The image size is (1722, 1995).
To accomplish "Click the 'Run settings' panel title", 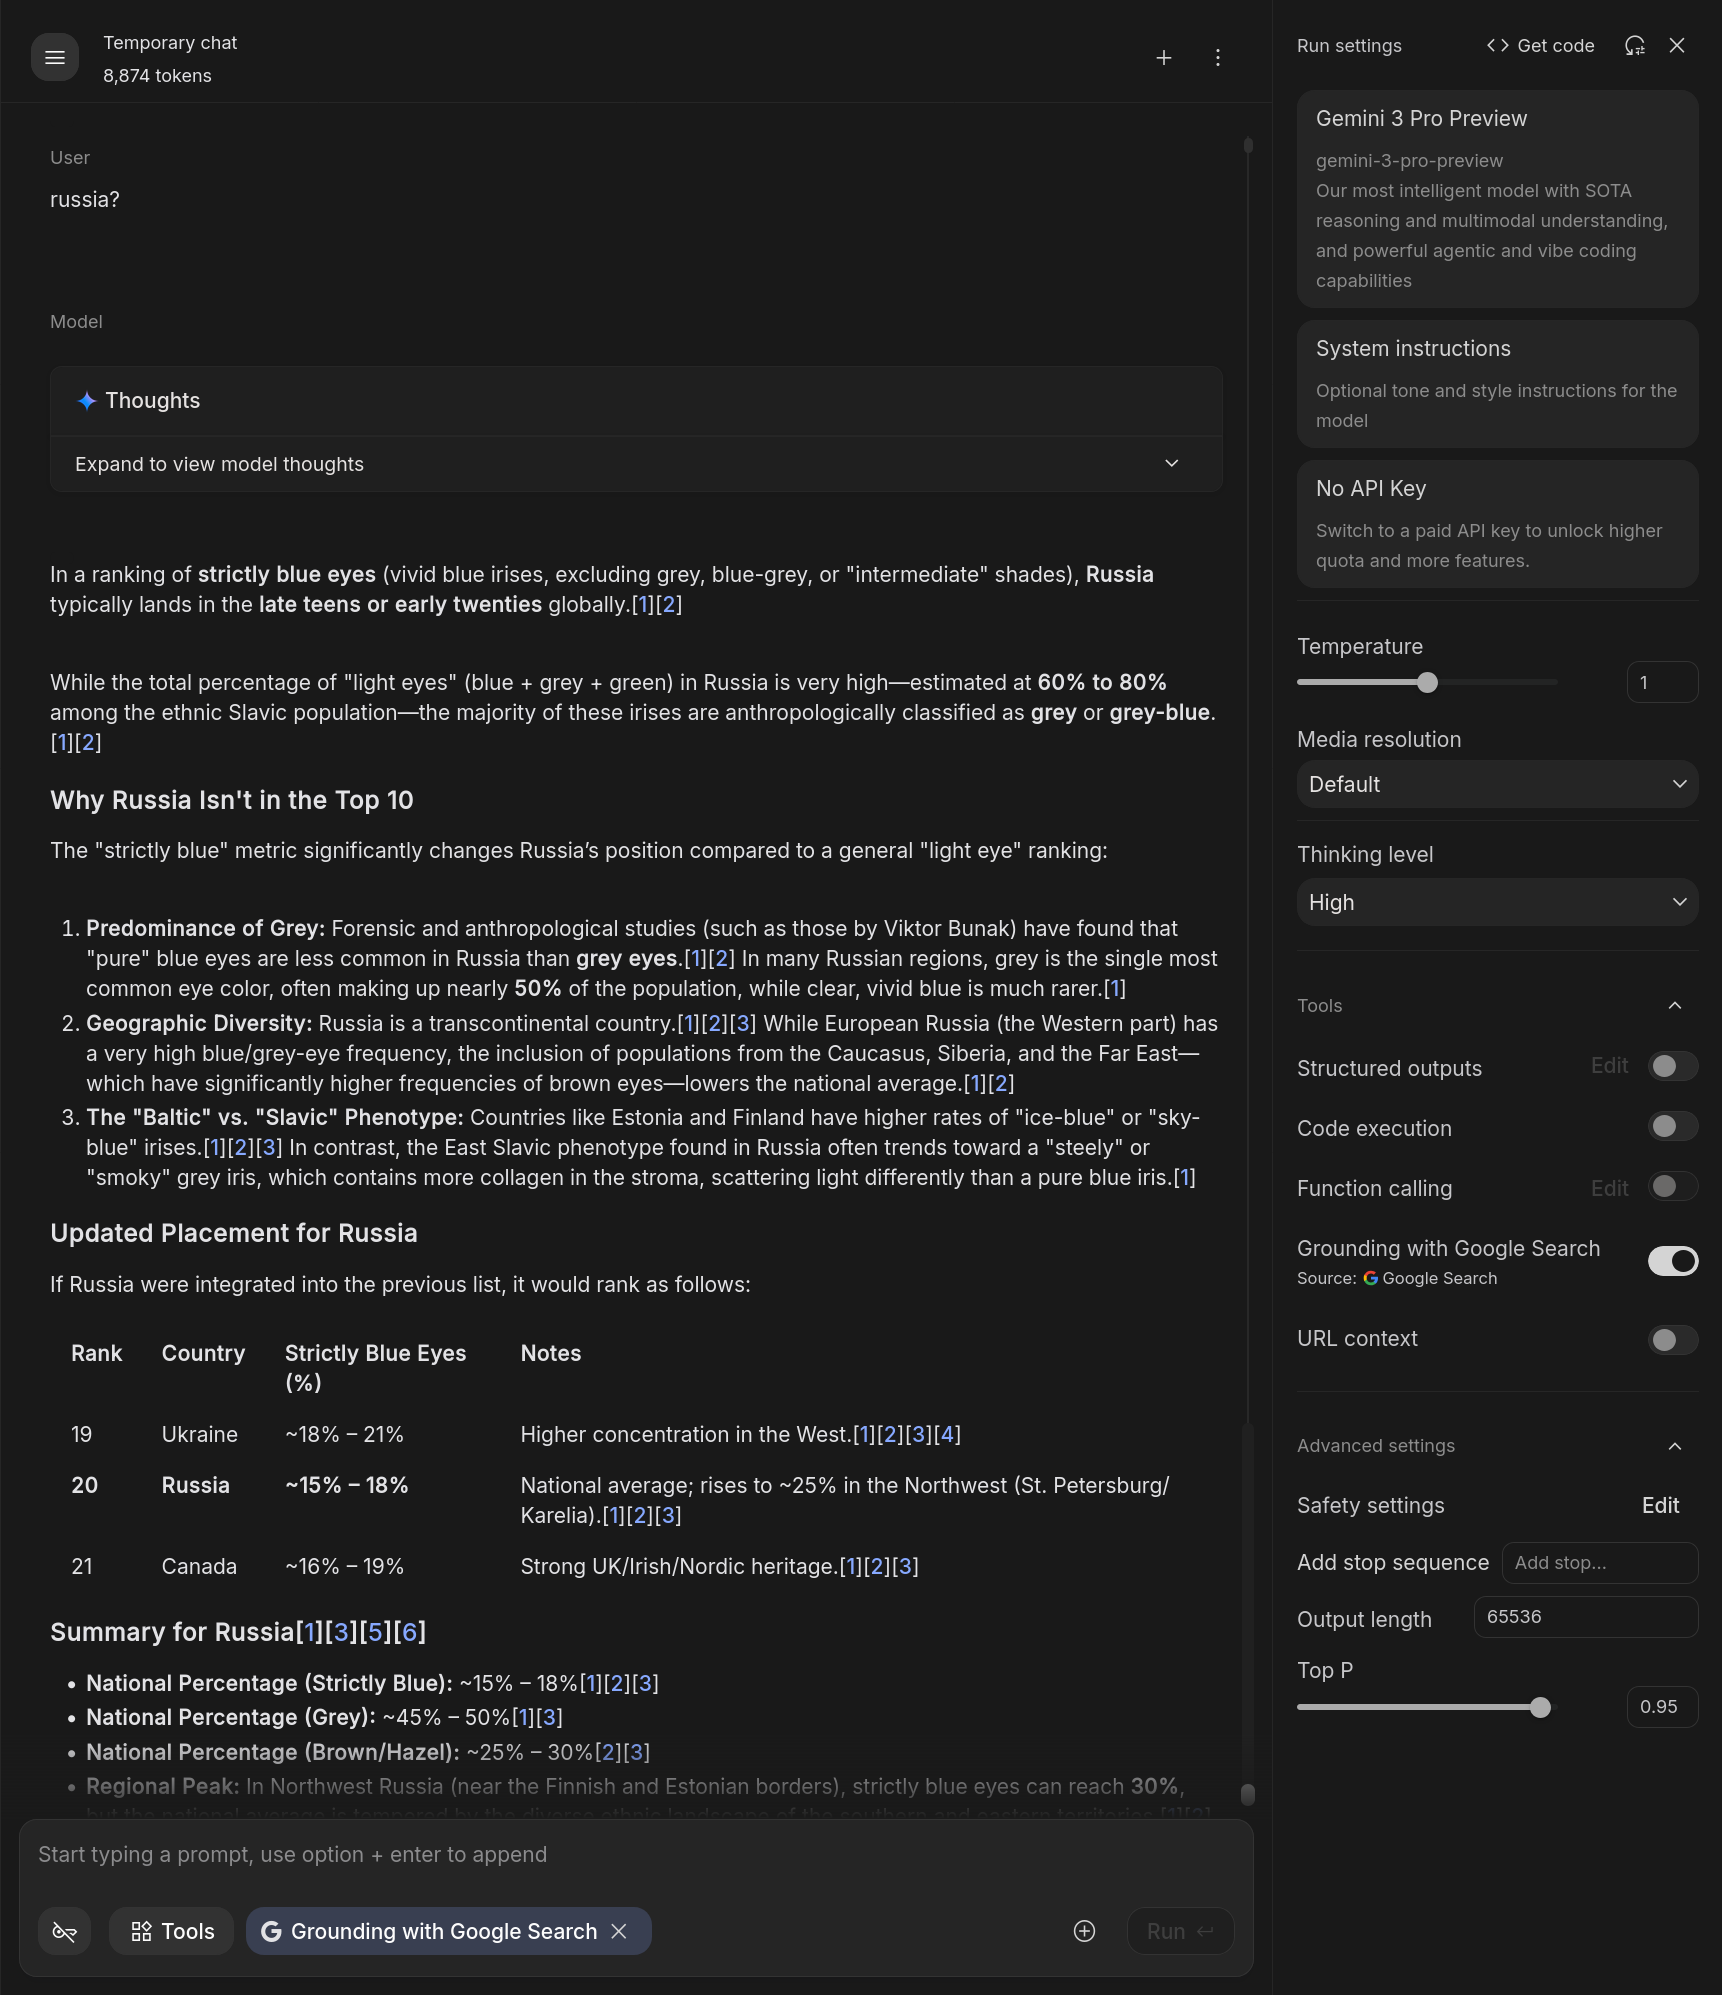I will tap(1349, 46).
